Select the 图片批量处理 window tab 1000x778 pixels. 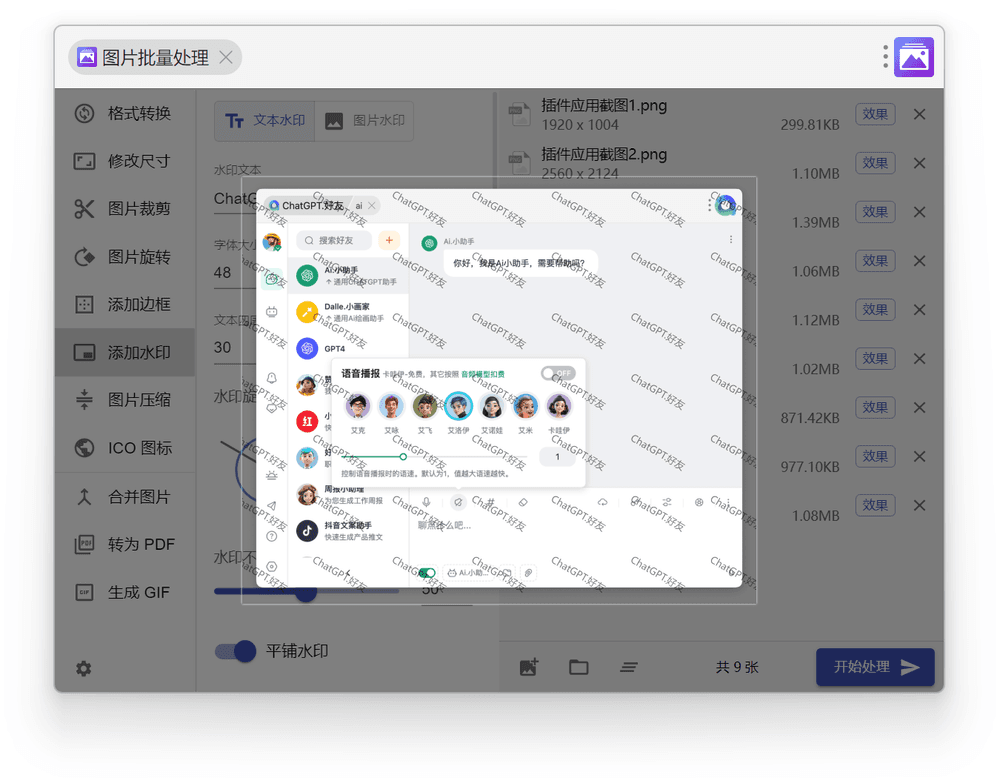[154, 57]
